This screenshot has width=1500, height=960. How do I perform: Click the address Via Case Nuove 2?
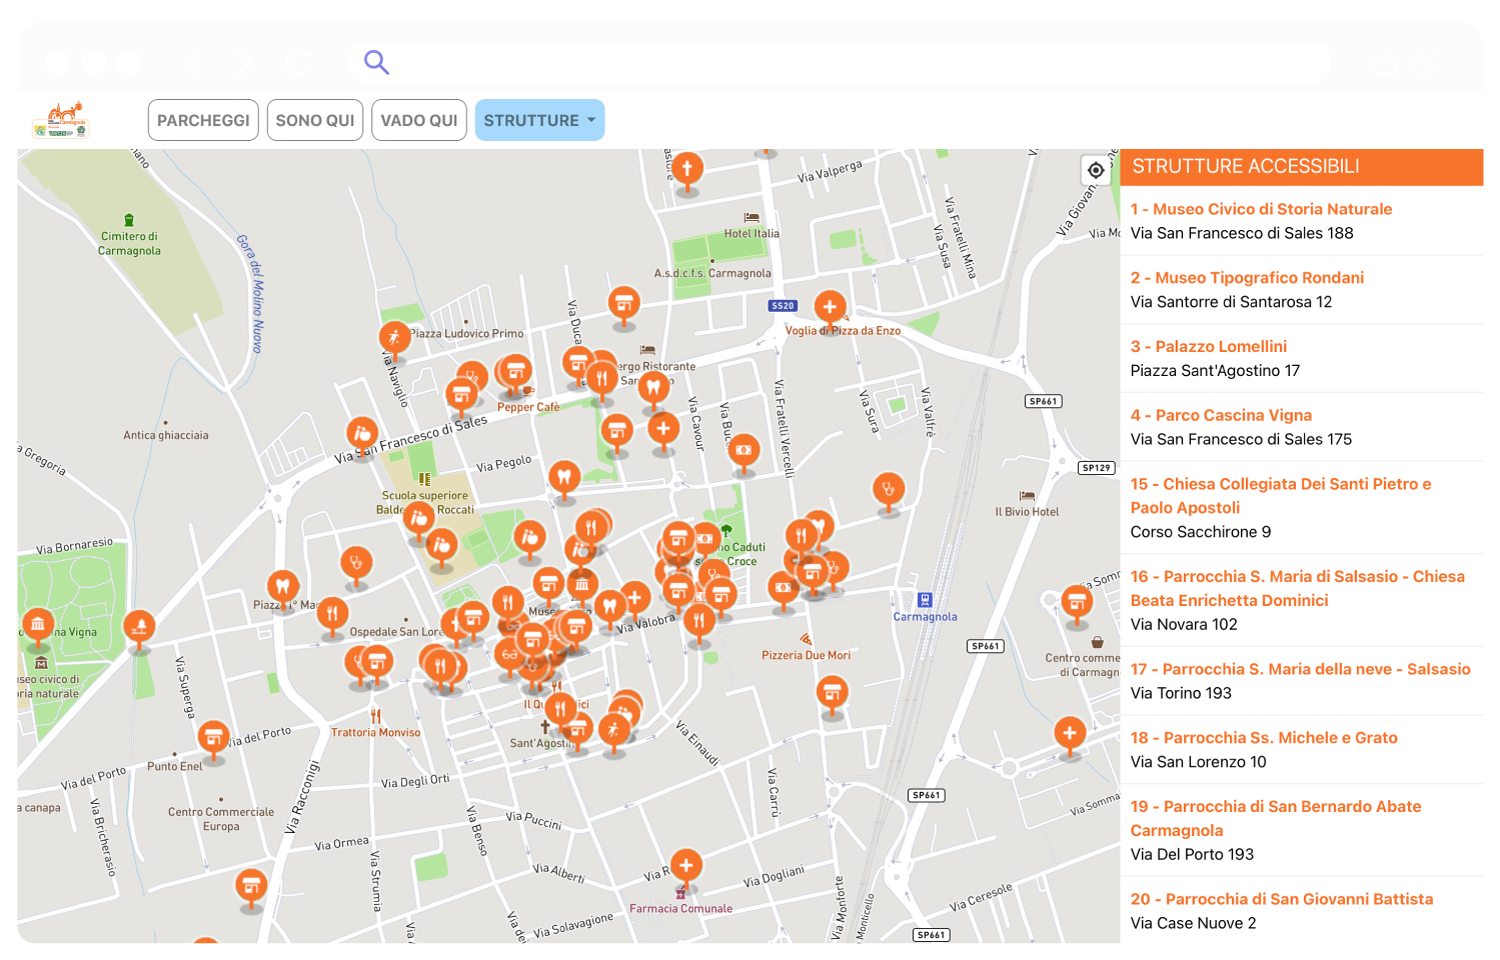click(x=1193, y=924)
